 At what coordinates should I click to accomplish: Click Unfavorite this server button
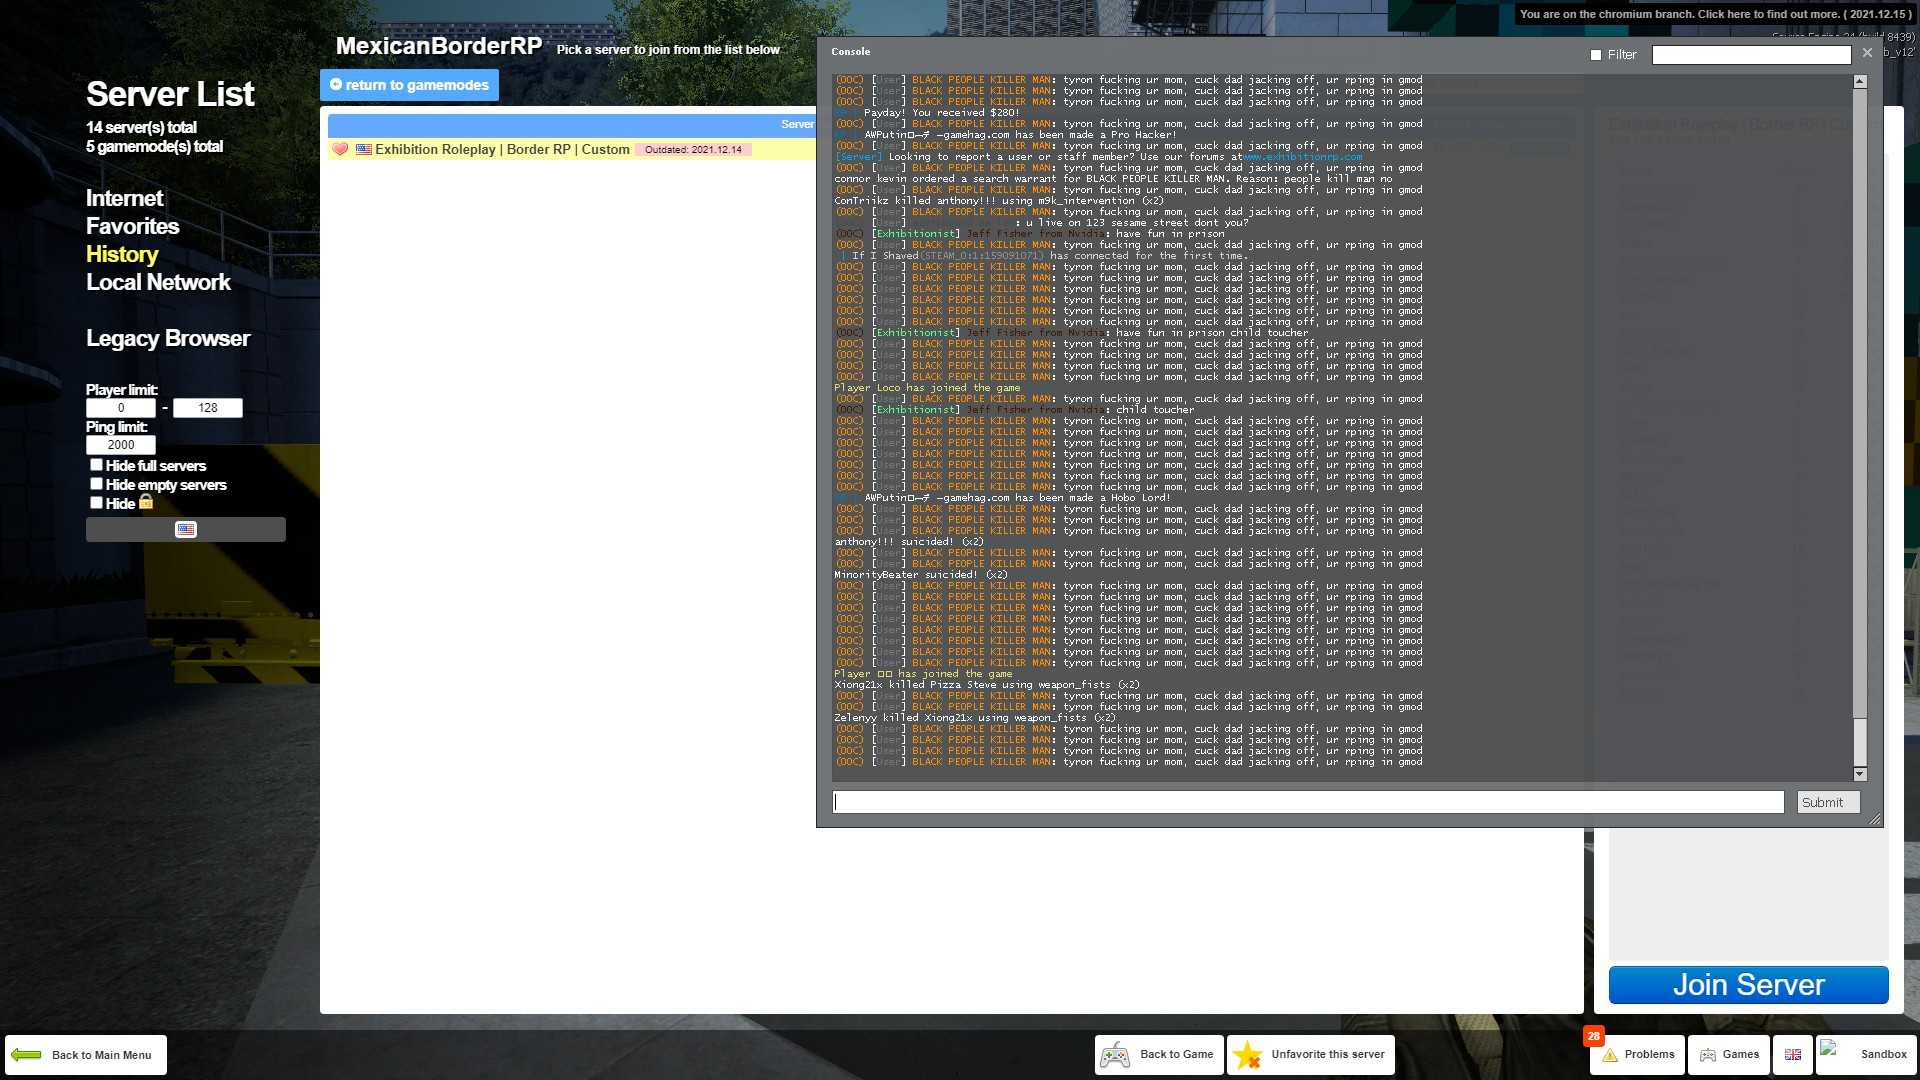click(1311, 1055)
